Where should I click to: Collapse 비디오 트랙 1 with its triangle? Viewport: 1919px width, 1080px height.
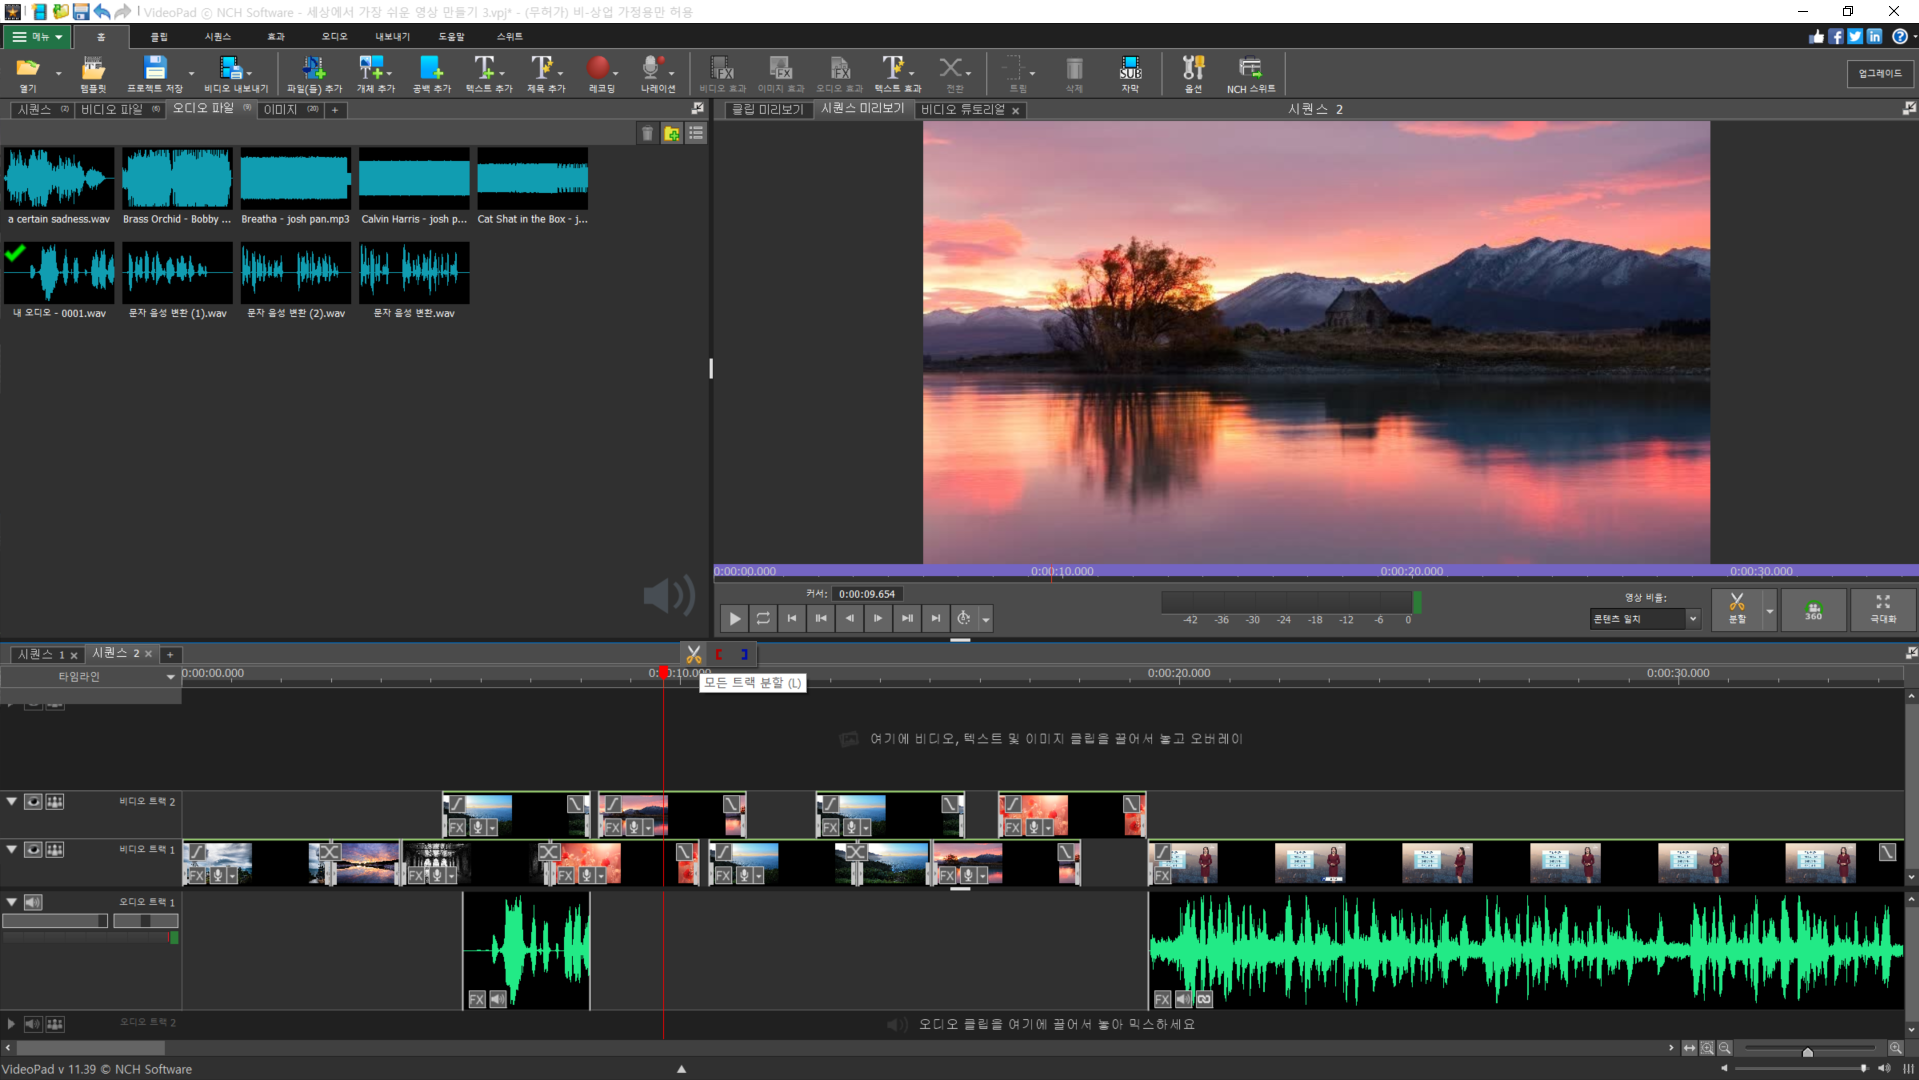pos(12,850)
